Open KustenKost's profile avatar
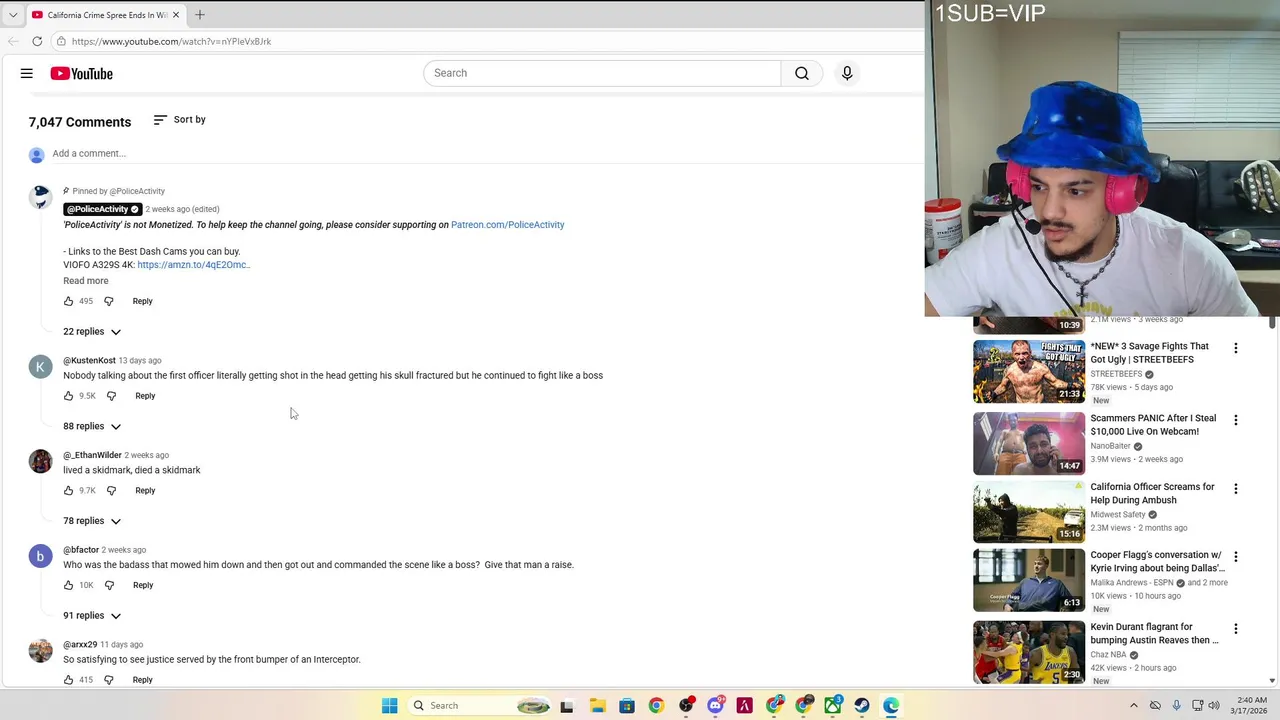 click(x=40, y=367)
